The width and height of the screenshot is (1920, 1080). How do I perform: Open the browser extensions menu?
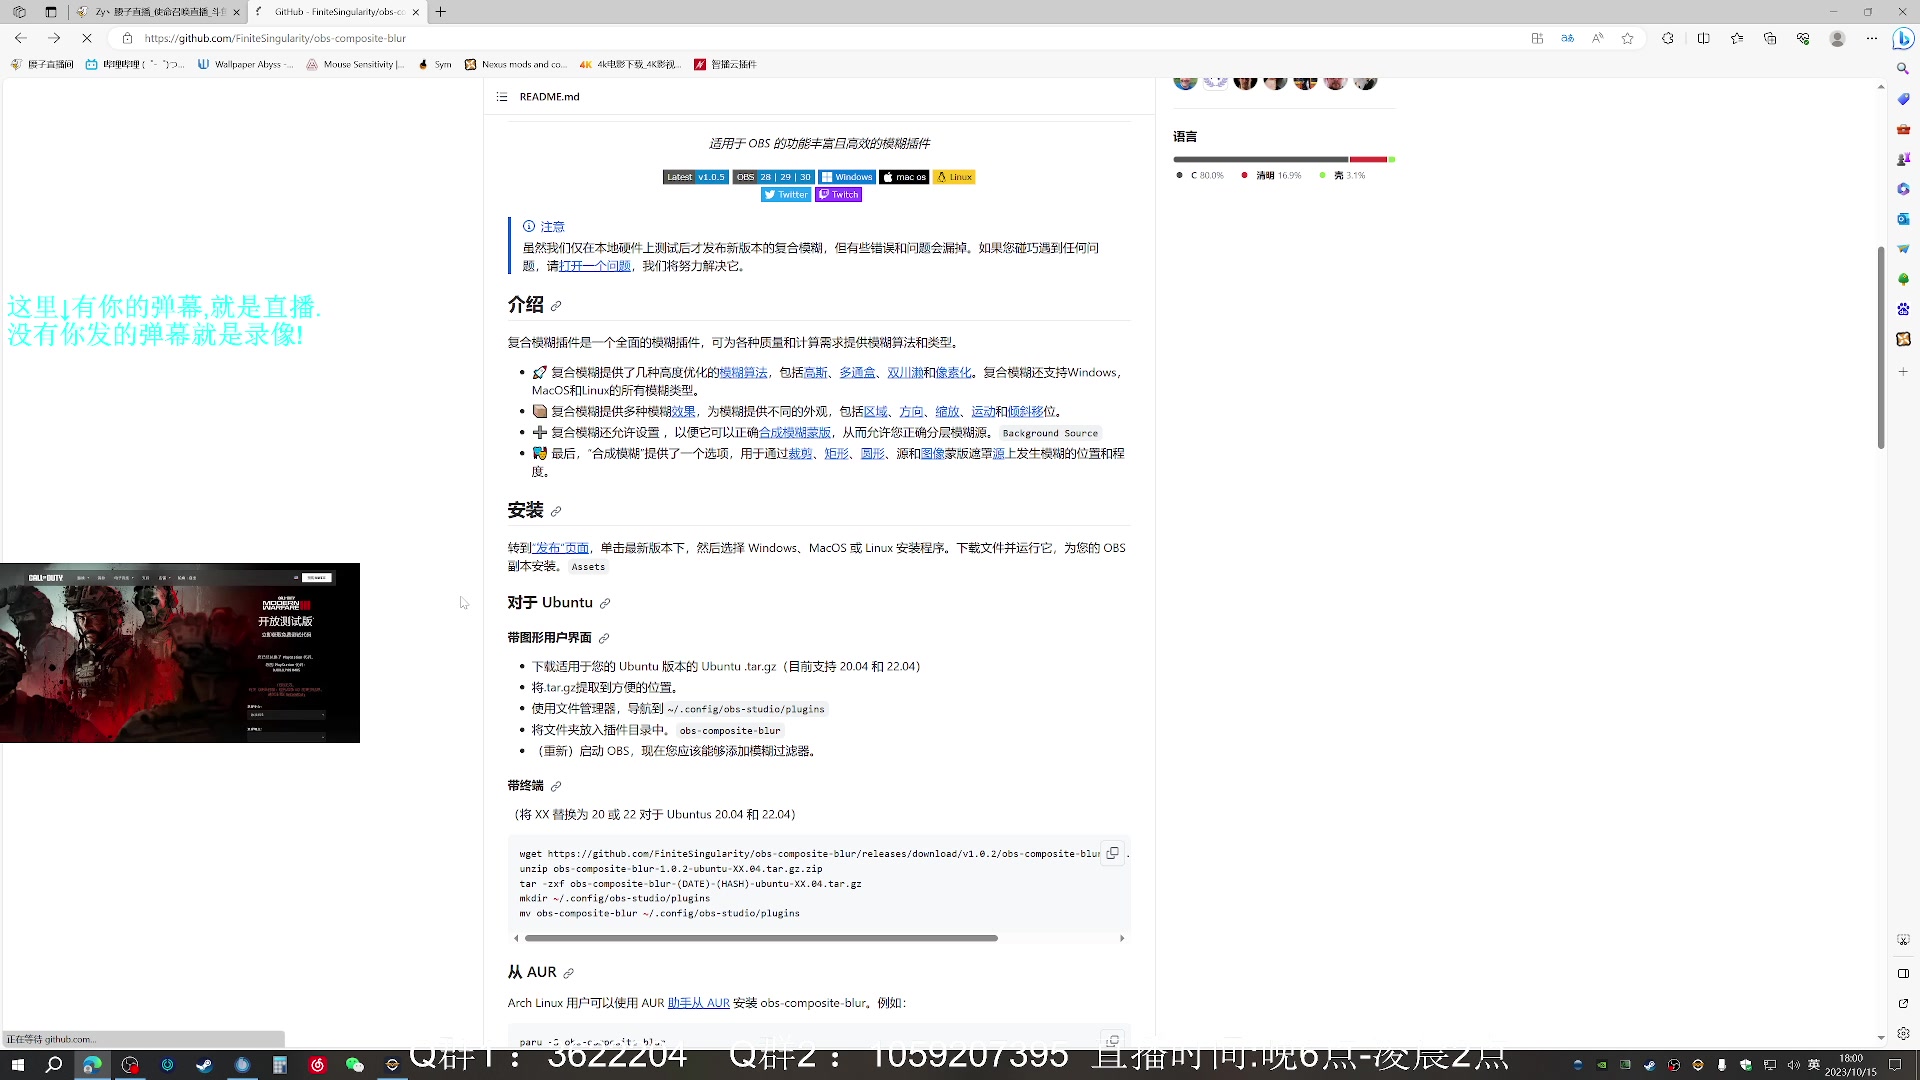(1667, 38)
